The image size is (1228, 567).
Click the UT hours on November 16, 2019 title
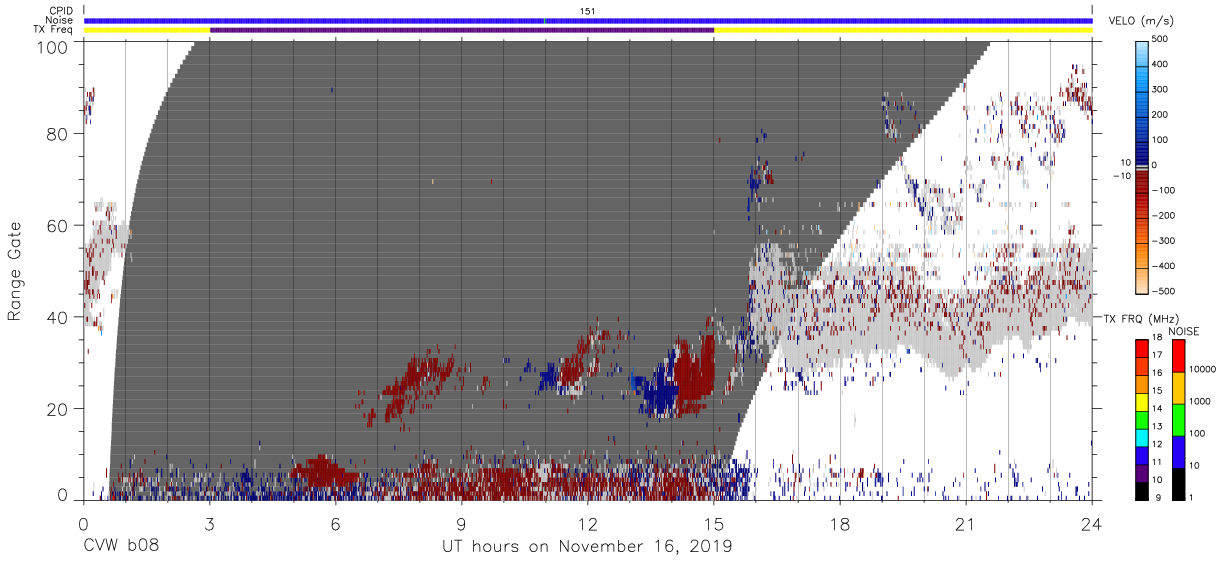coord(588,547)
